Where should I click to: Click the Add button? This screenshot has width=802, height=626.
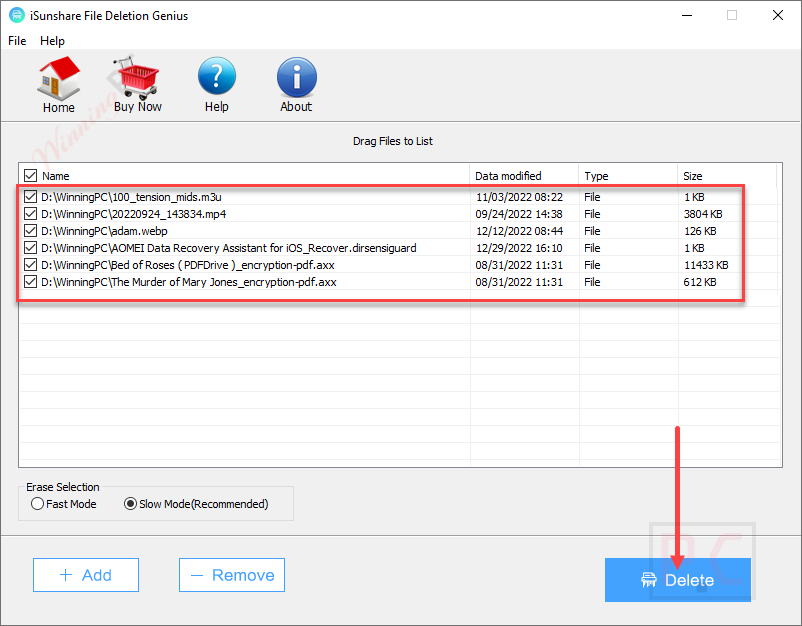(86, 575)
